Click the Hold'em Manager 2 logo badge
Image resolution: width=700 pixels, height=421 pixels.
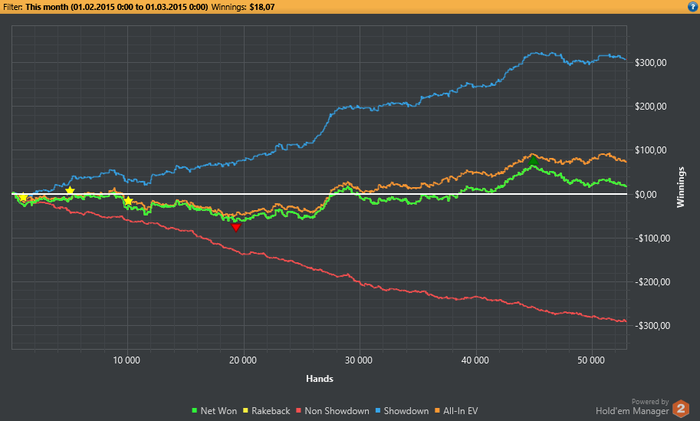pyautogui.click(x=681, y=409)
